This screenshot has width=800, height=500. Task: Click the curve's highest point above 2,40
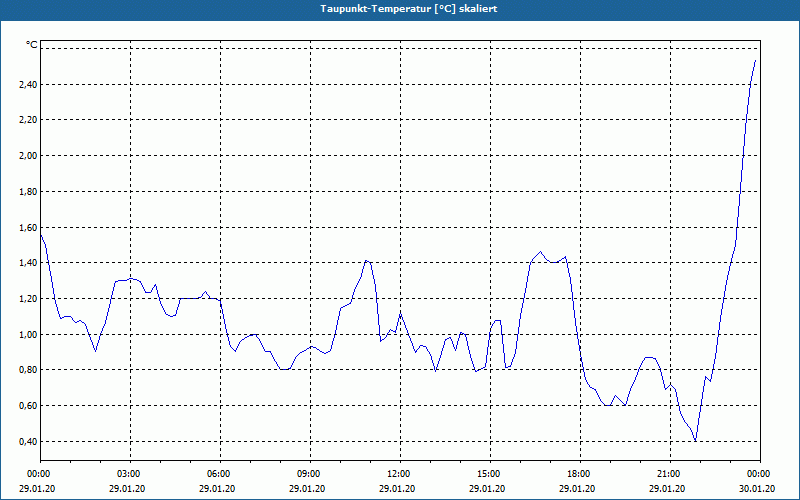pyautogui.click(x=755, y=60)
